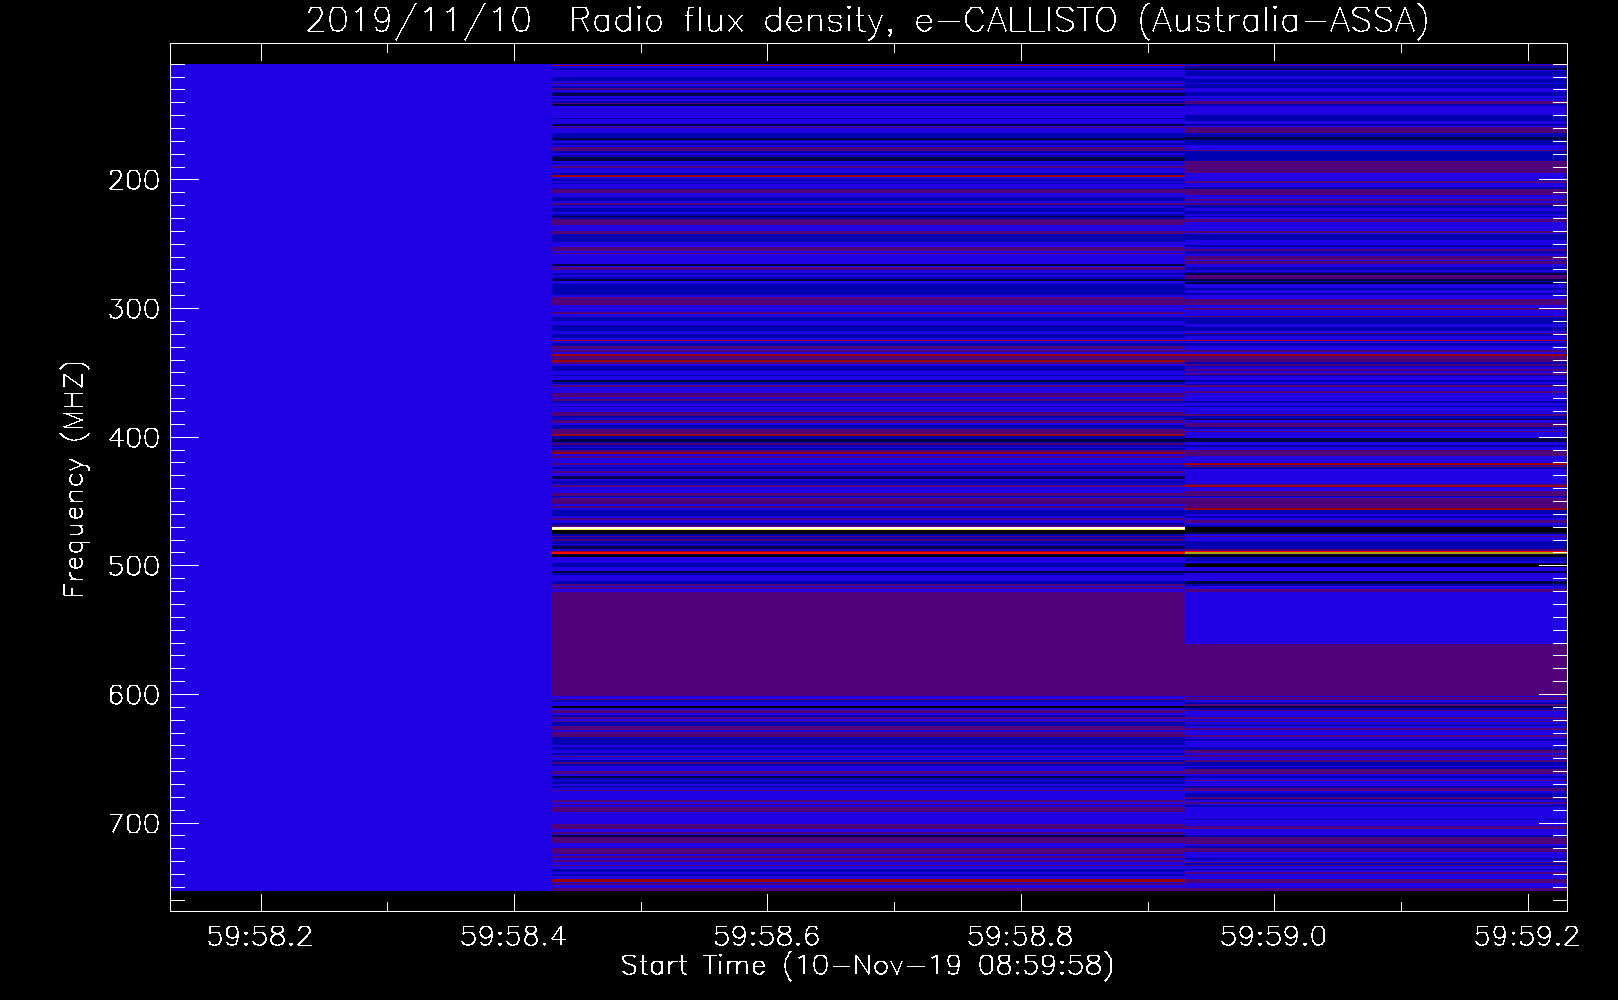
Task: Click the 200 frequency tick label
Action: 133,180
